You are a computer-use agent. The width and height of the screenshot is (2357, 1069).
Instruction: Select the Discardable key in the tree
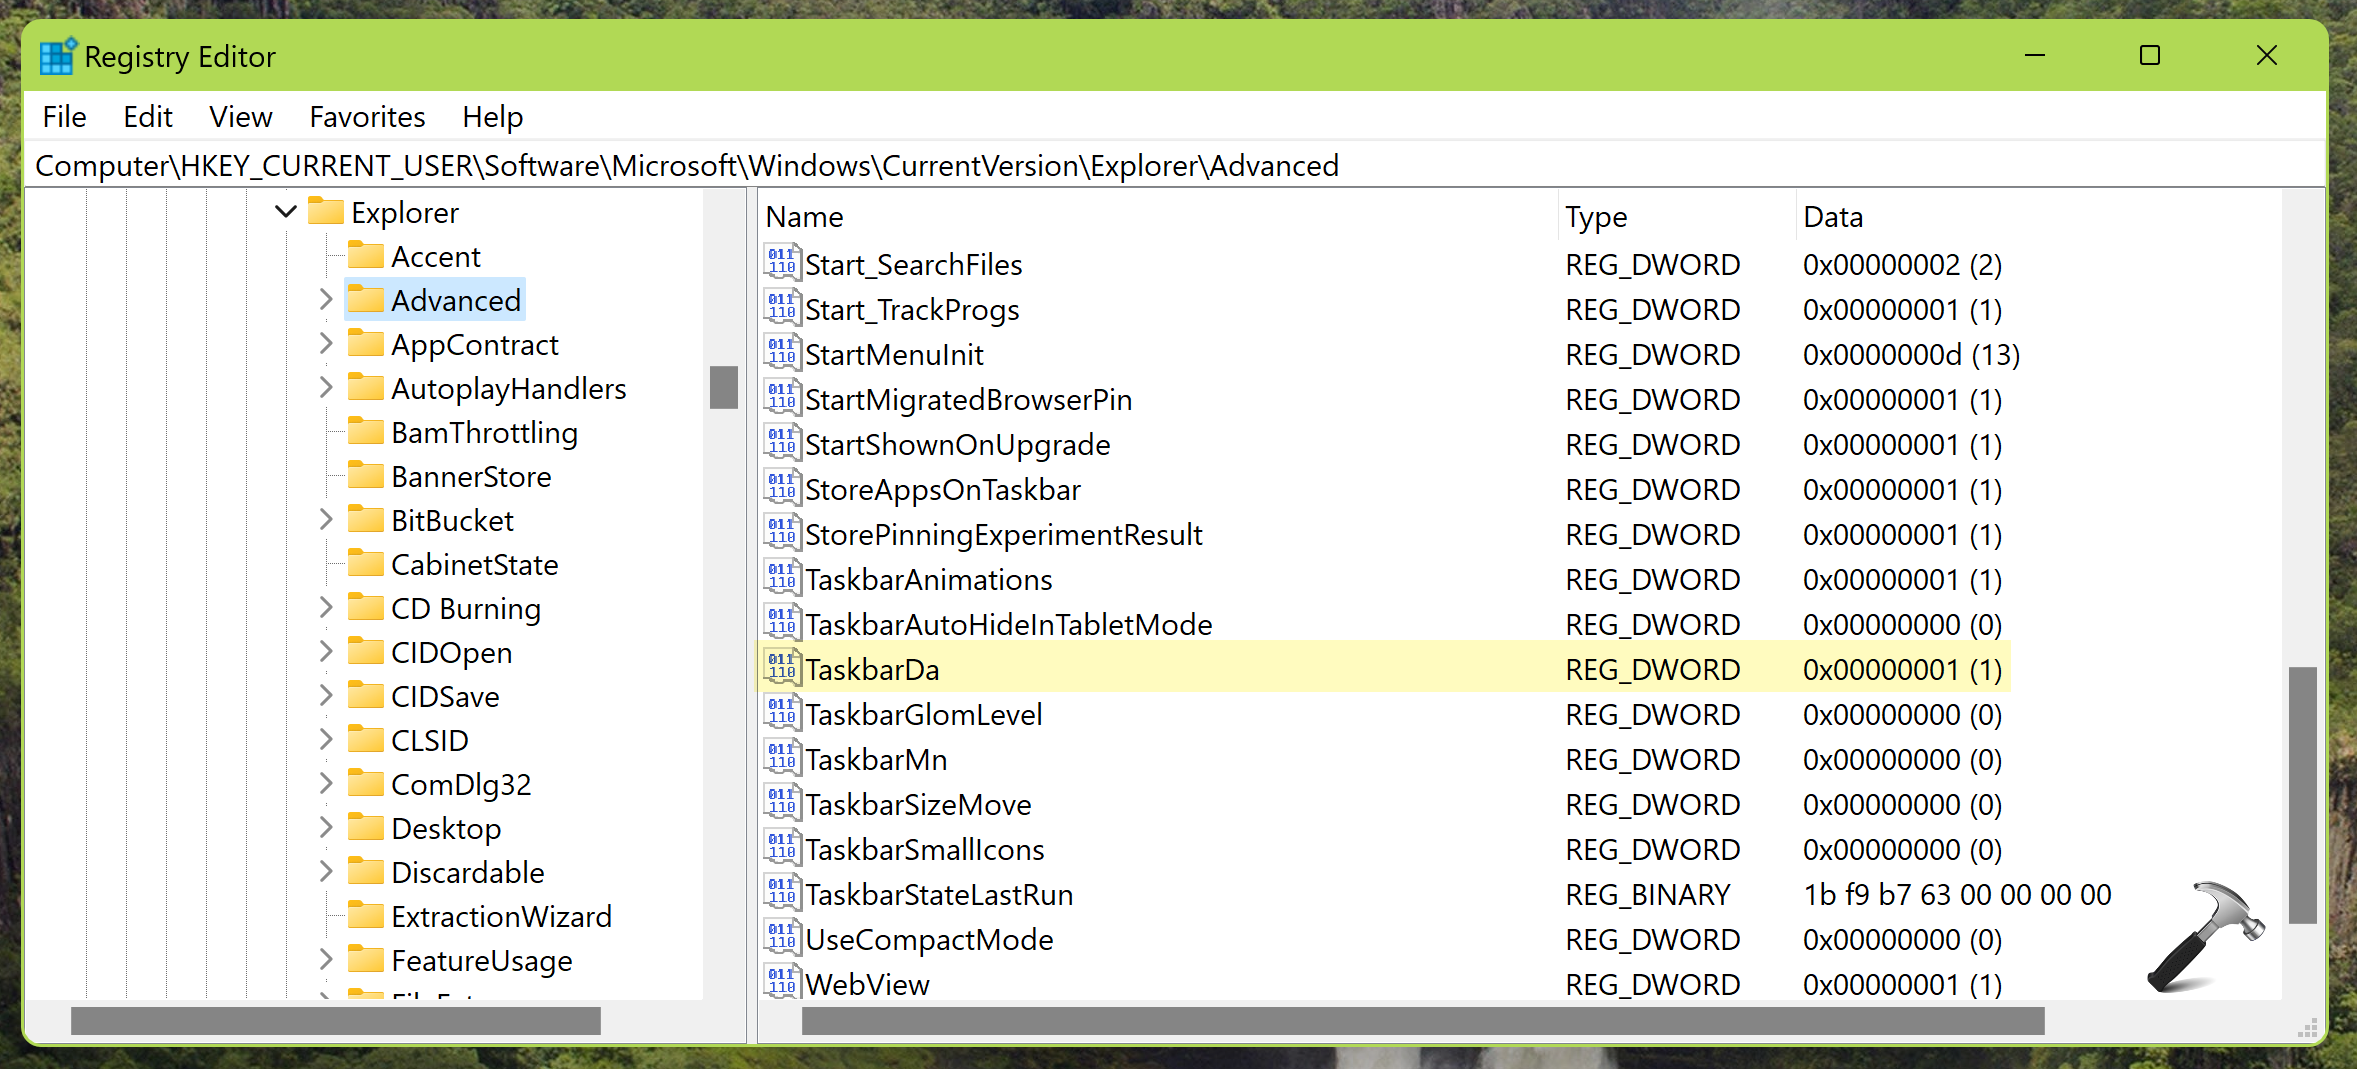click(468, 872)
